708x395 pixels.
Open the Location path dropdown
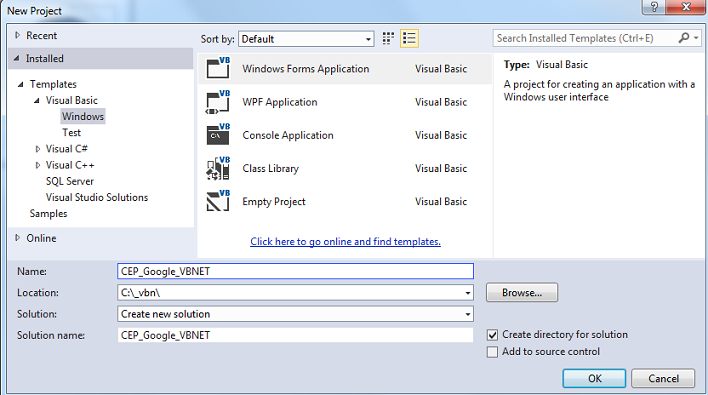point(468,293)
